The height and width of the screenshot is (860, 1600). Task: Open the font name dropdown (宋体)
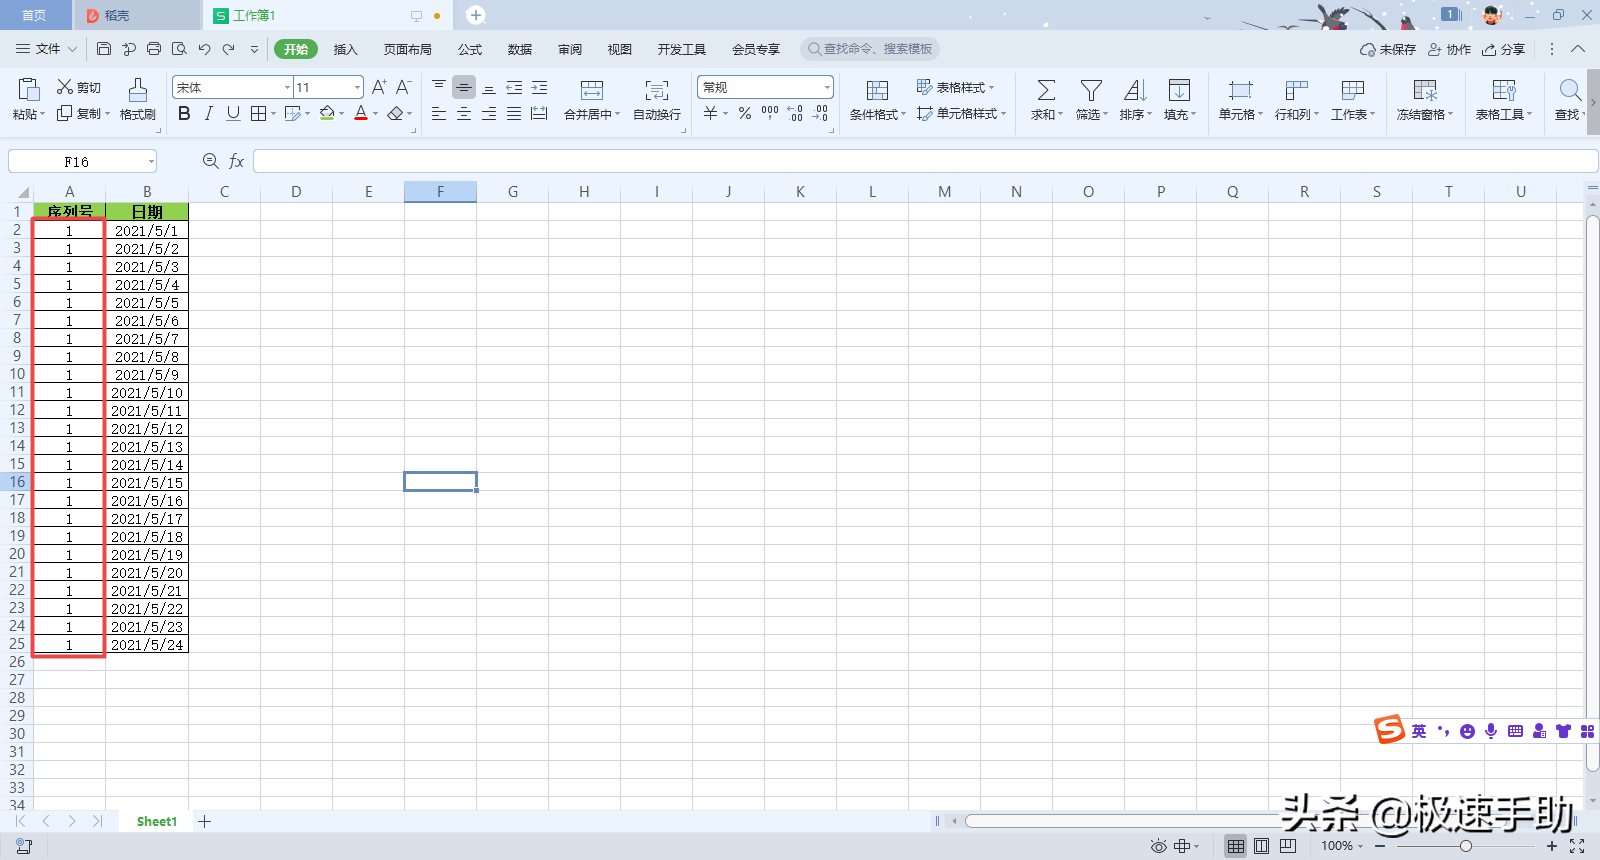tap(288, 88)
